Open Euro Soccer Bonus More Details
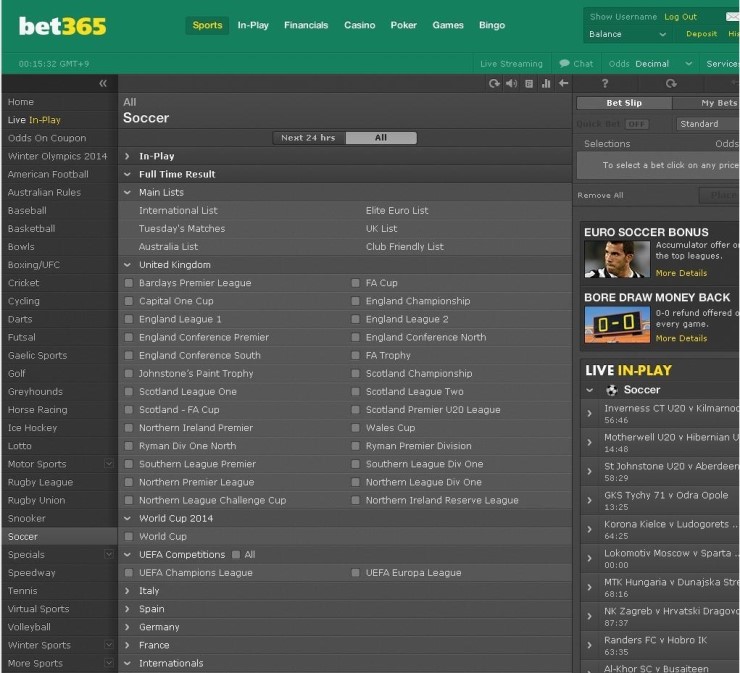Image resolution: width=740 pixels, height=673 pixels. 681,273
